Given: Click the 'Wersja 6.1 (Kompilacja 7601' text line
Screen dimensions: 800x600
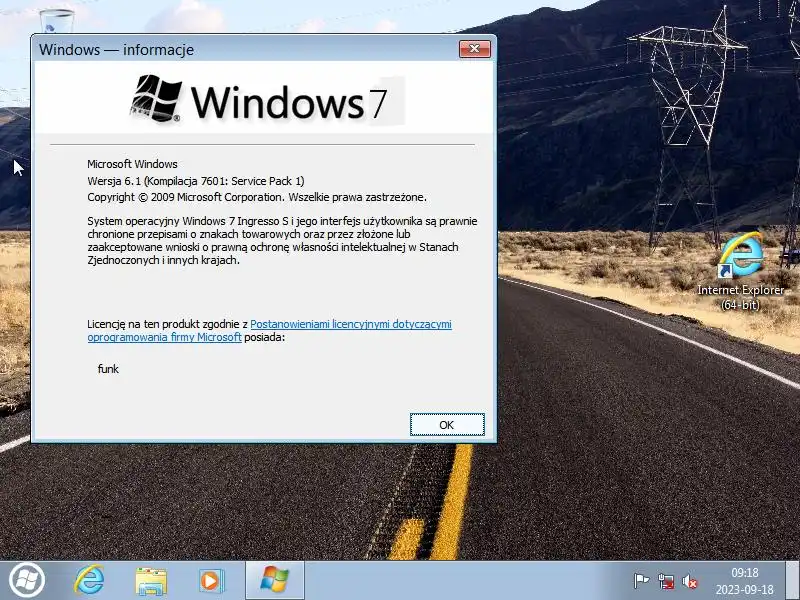Looking at the screenshot, I should 195,181.
